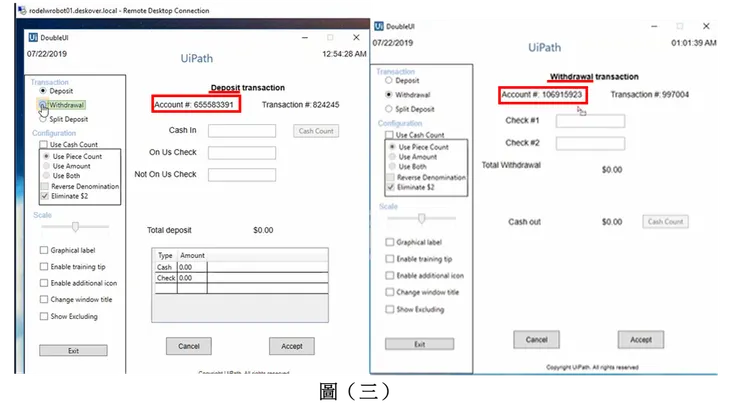Toggle Reverse Denomination in left window
The width and height of the screenshot is (740, 415).
(45, 186)
